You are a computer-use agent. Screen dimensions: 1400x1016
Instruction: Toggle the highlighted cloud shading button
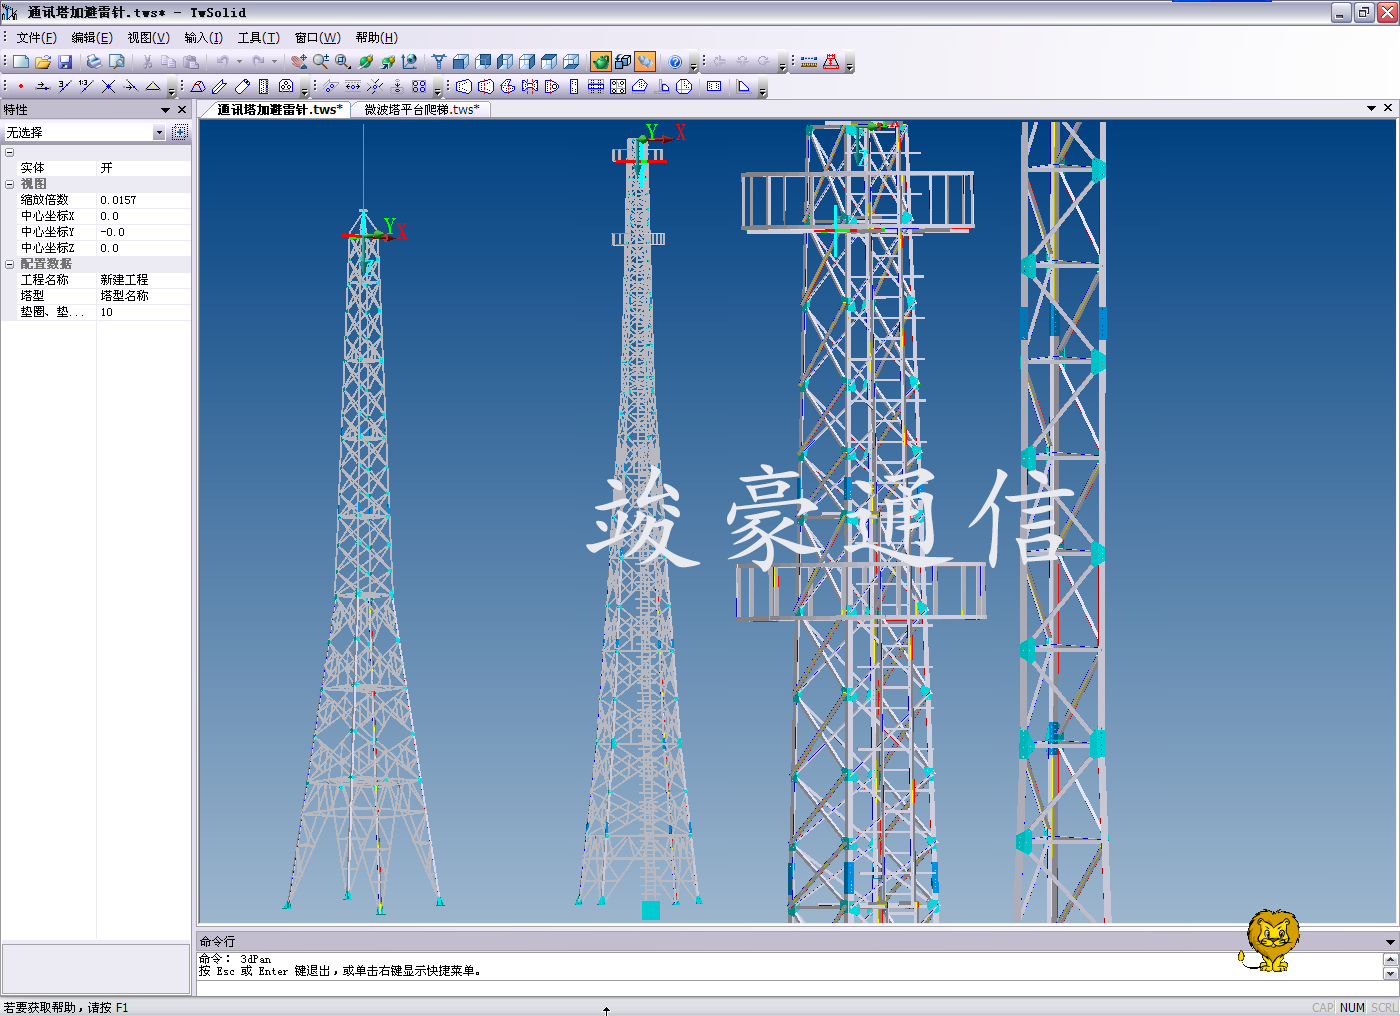(645, 62)
